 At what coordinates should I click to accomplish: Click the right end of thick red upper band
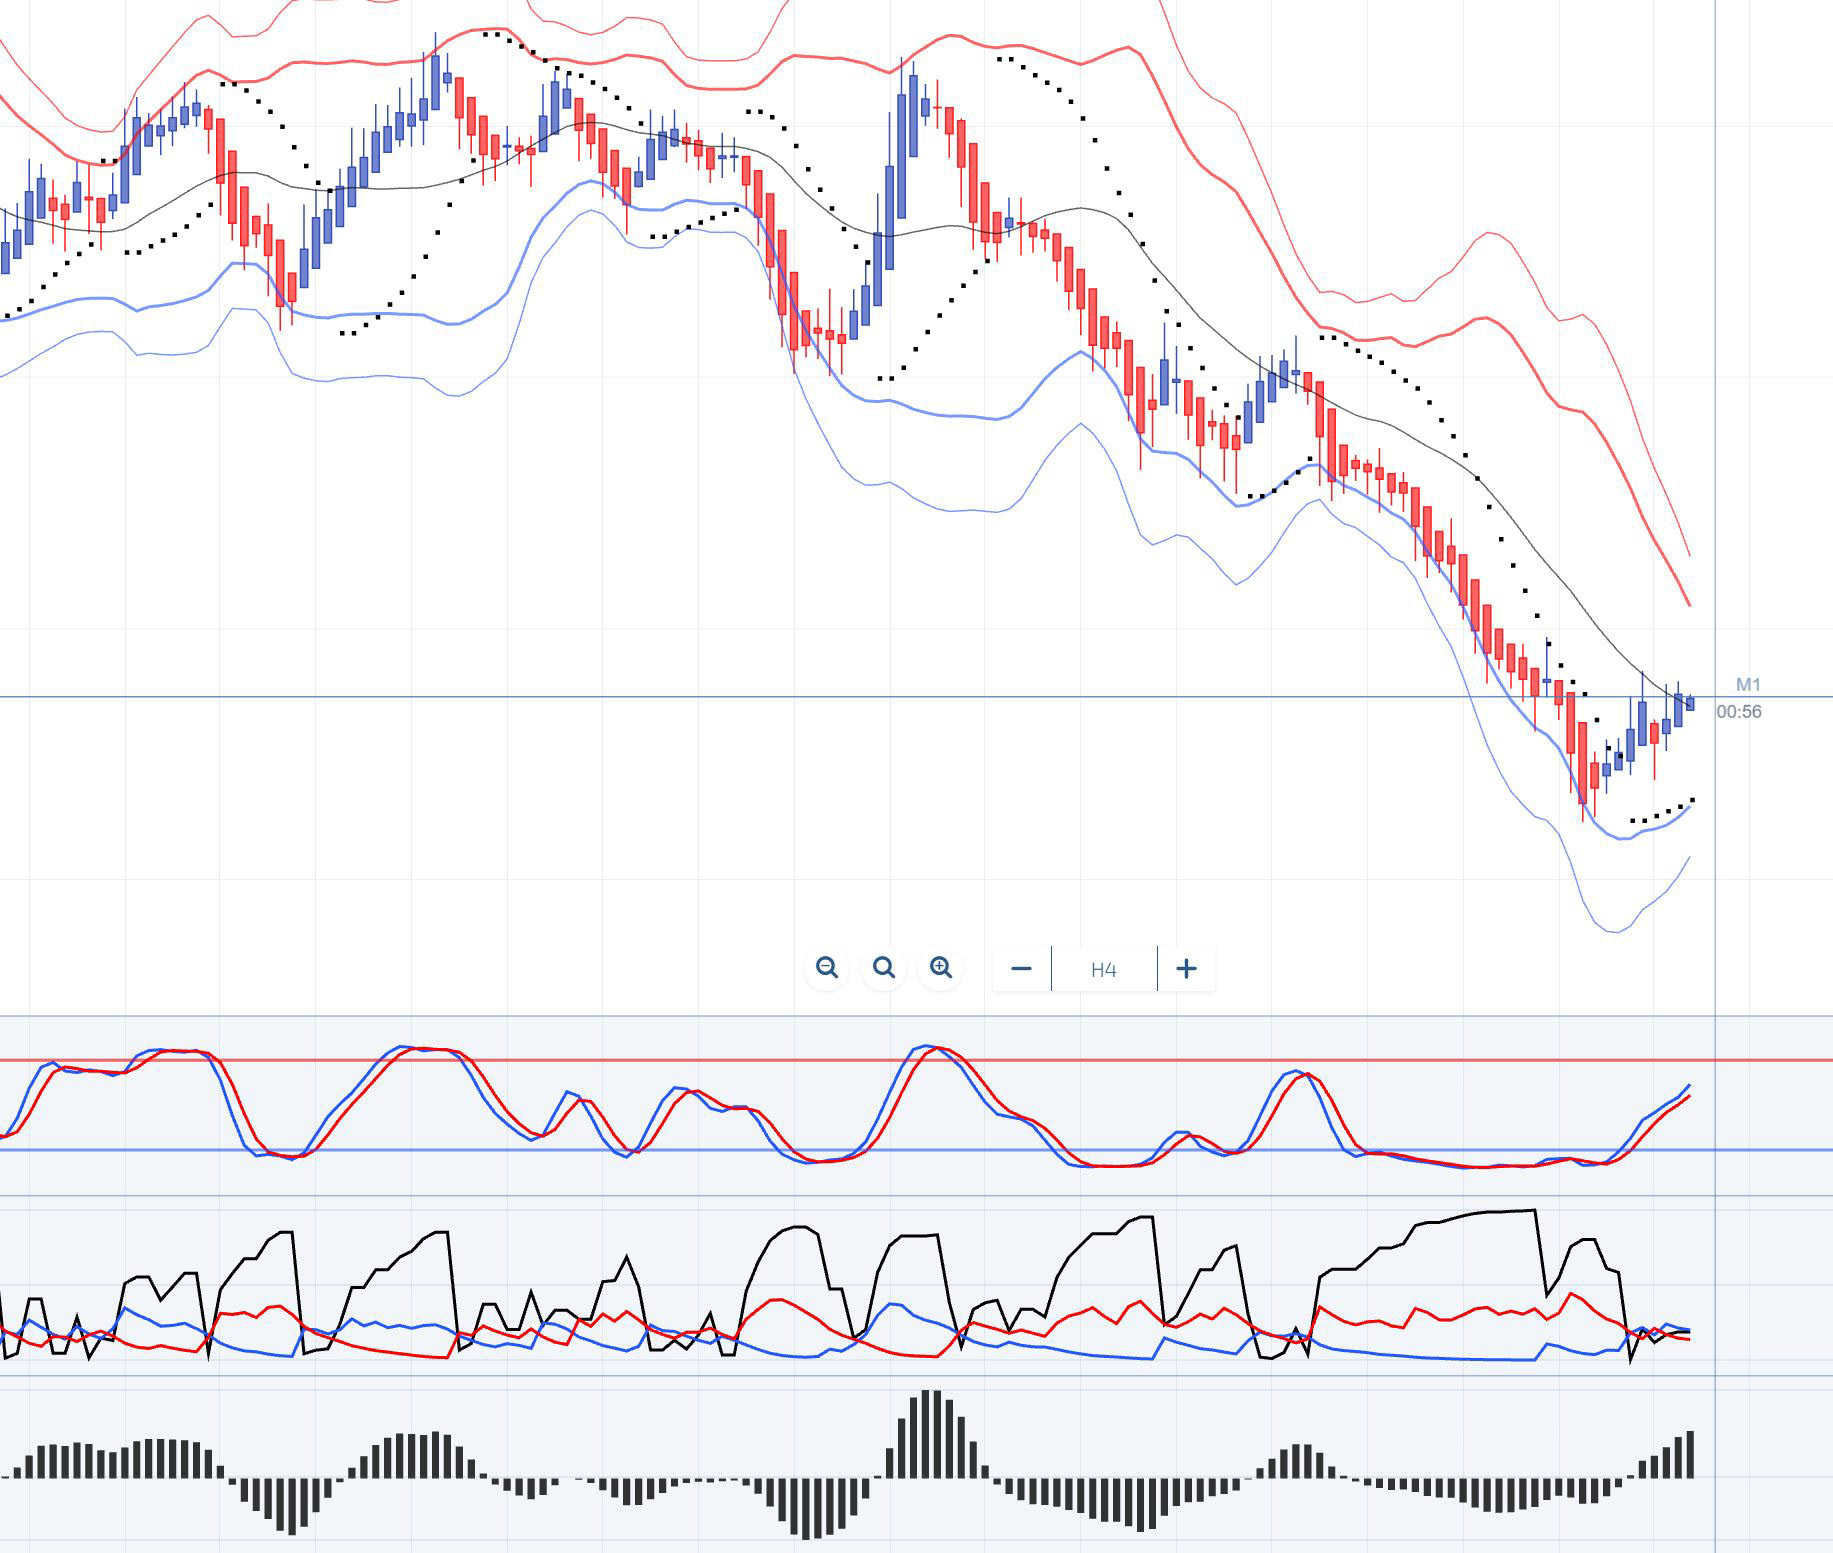(1688, 602)
